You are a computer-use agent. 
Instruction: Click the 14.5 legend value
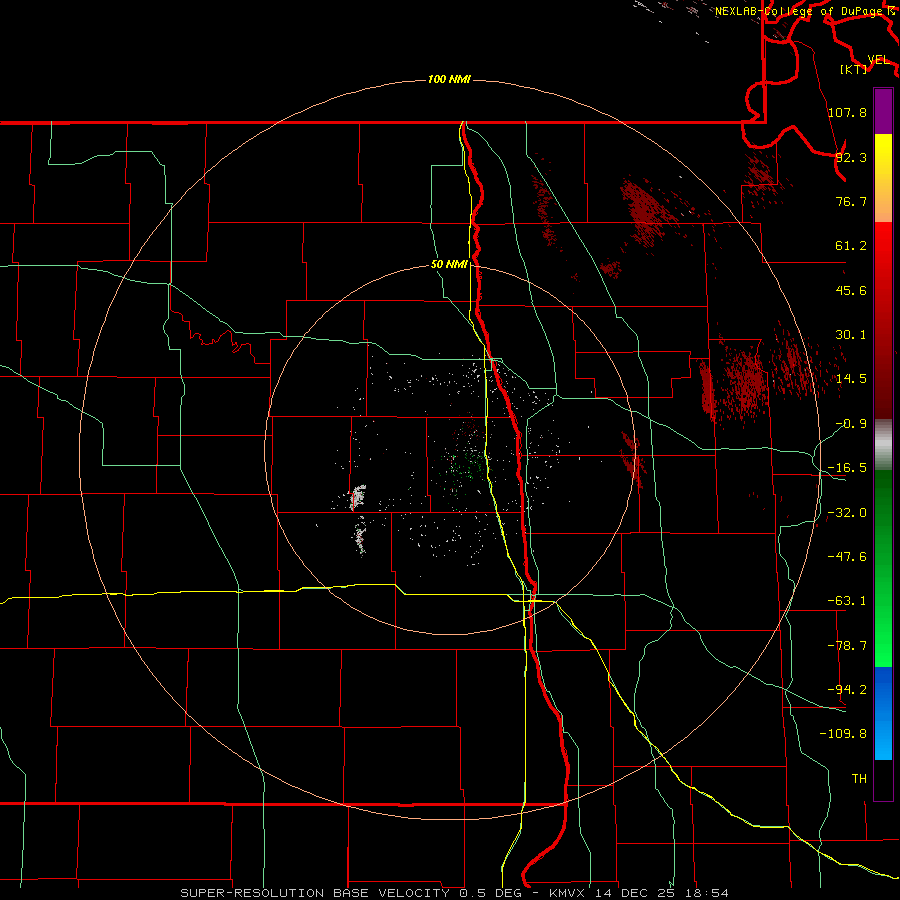(x=851, y=379)
